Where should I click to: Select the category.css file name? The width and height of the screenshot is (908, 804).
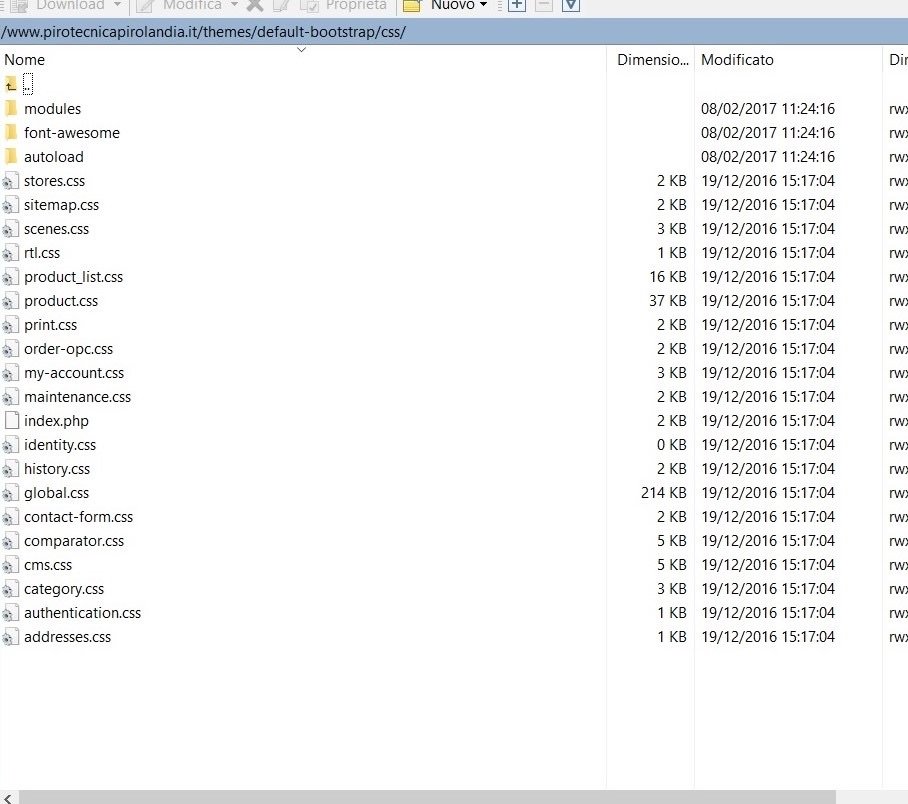[64, 589]
